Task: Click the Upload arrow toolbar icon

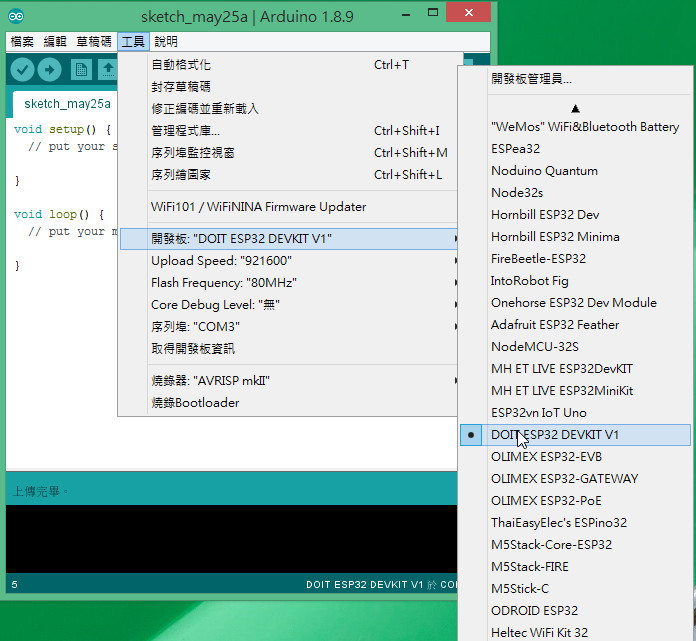Action: tap(49, 70)
